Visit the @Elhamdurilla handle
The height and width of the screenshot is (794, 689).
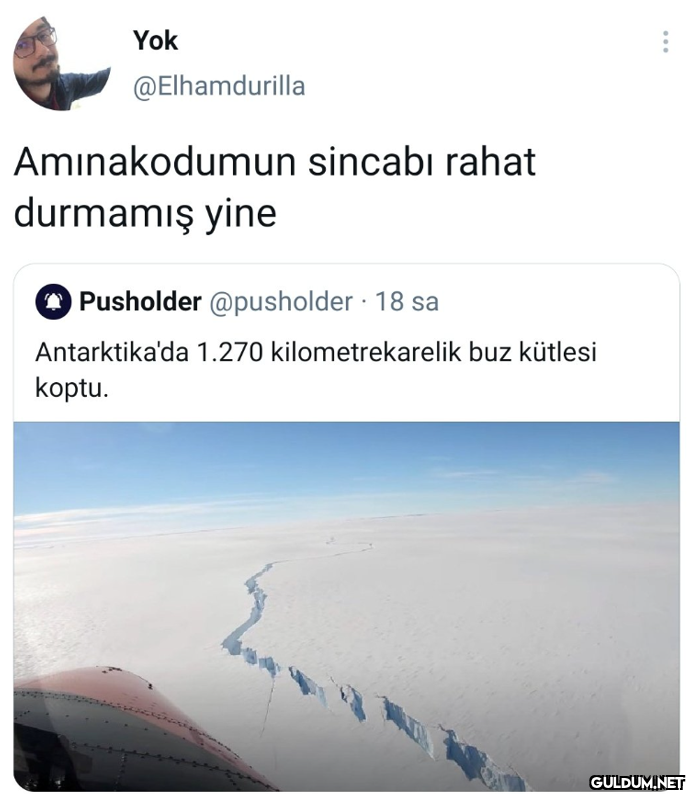click(x=219, y=87)
